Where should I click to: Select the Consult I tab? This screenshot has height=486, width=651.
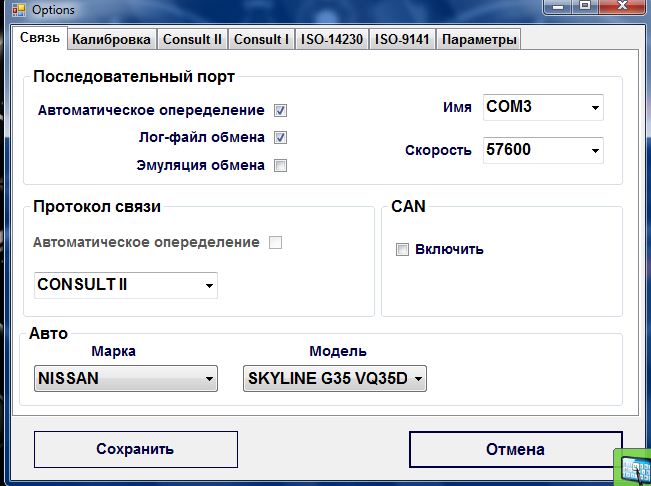tap(259, 40)
